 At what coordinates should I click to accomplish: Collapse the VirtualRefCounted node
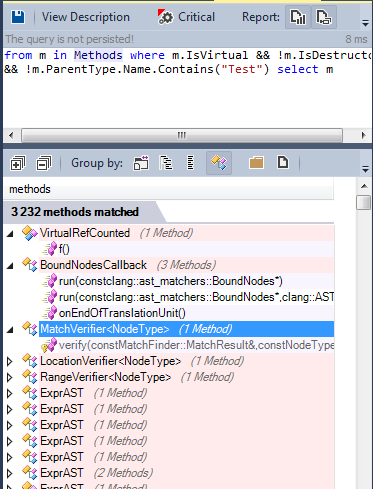click(10, 234)
